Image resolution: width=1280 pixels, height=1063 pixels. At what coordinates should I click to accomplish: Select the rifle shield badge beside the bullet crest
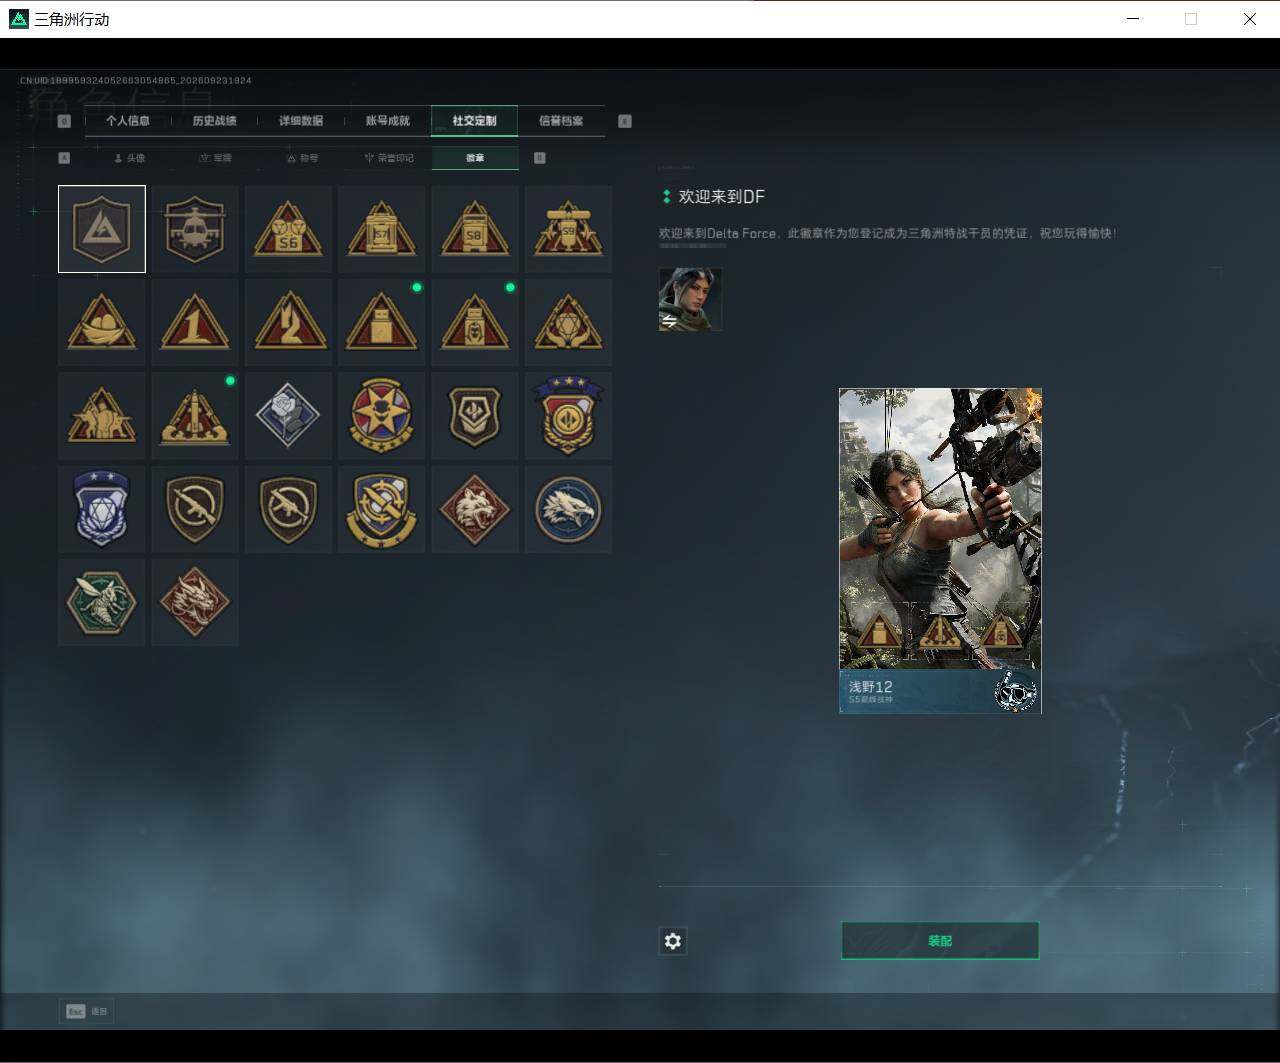coord(288,509)
